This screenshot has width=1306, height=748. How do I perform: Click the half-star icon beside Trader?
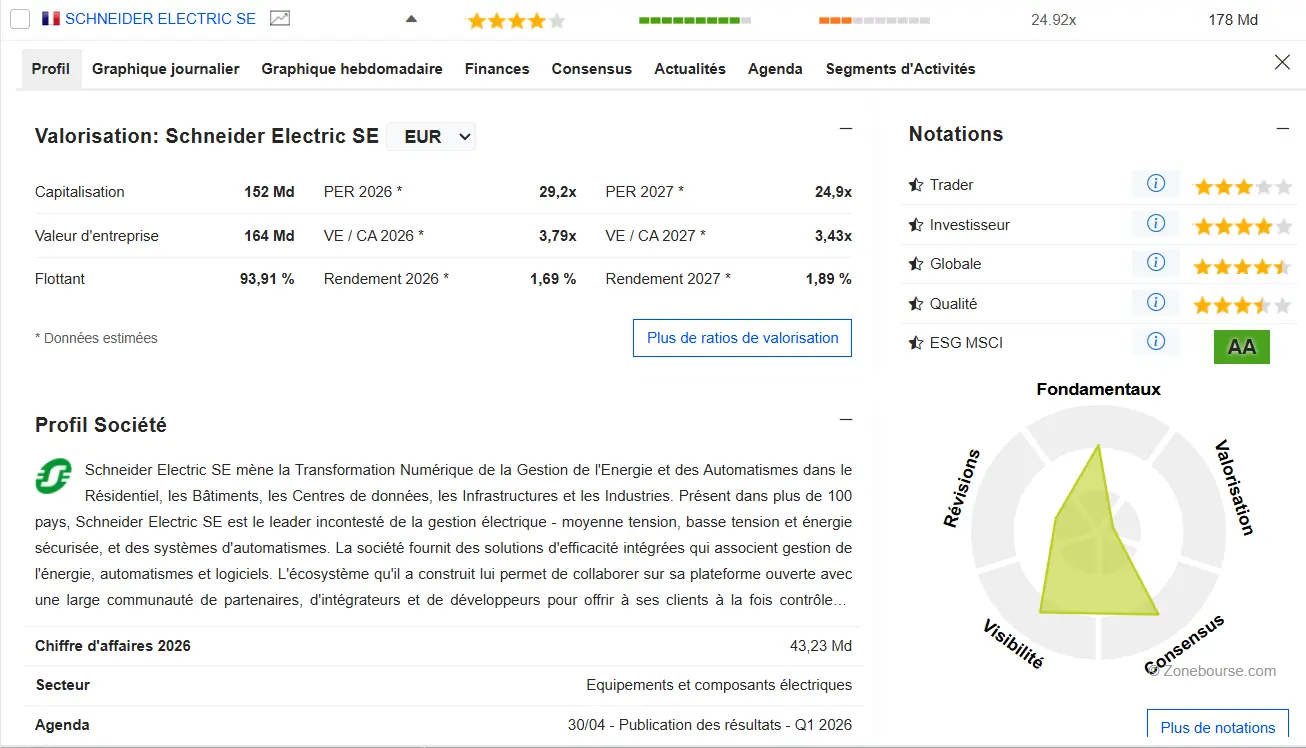coord(915,185)
